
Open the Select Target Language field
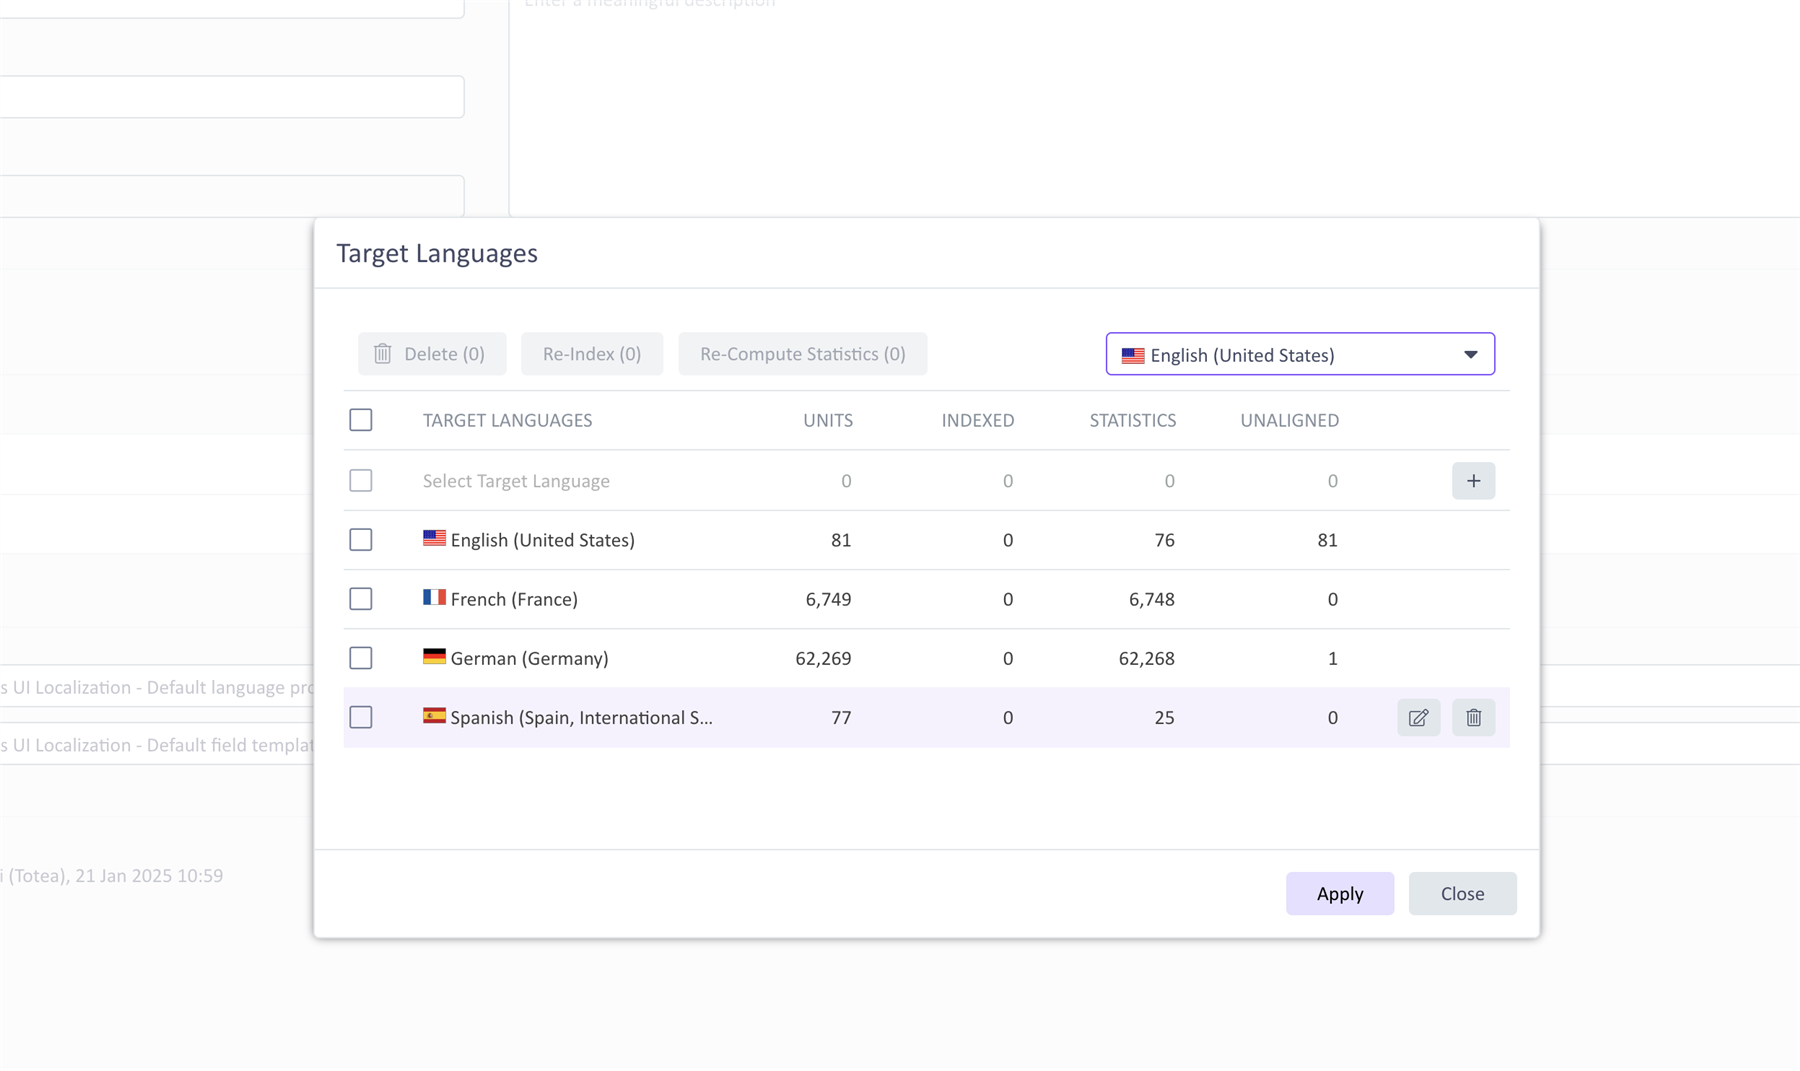[x=516, y=481]
